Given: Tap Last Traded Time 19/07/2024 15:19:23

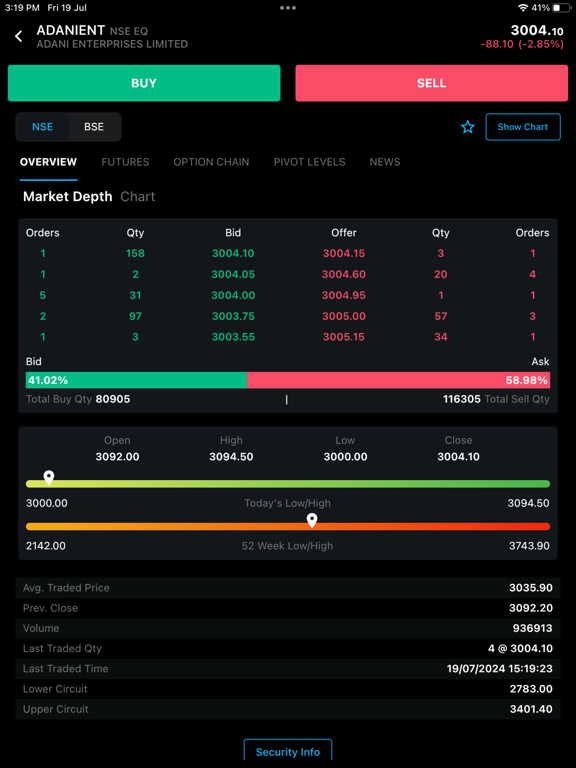Looking at the screenshot, I should click(x=500, y=669).
